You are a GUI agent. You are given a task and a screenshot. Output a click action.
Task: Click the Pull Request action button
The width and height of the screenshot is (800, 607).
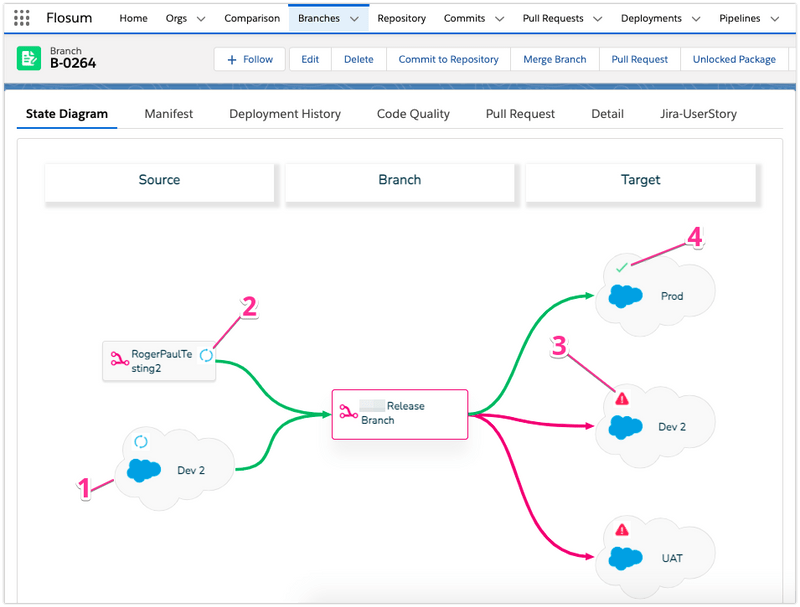(x=639, y=59)
